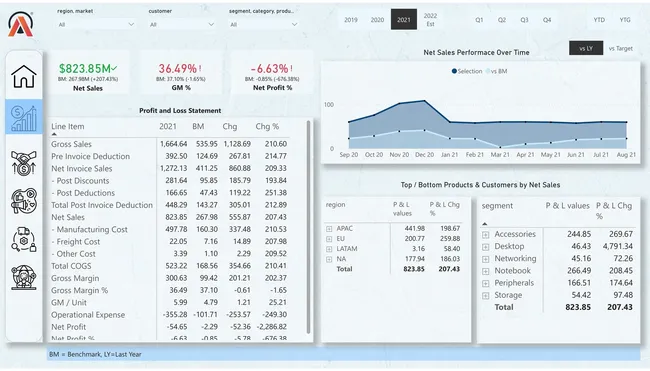Screen dimensions: 650x371
Task: Select the Operational Expense line item
Action: 88,315
